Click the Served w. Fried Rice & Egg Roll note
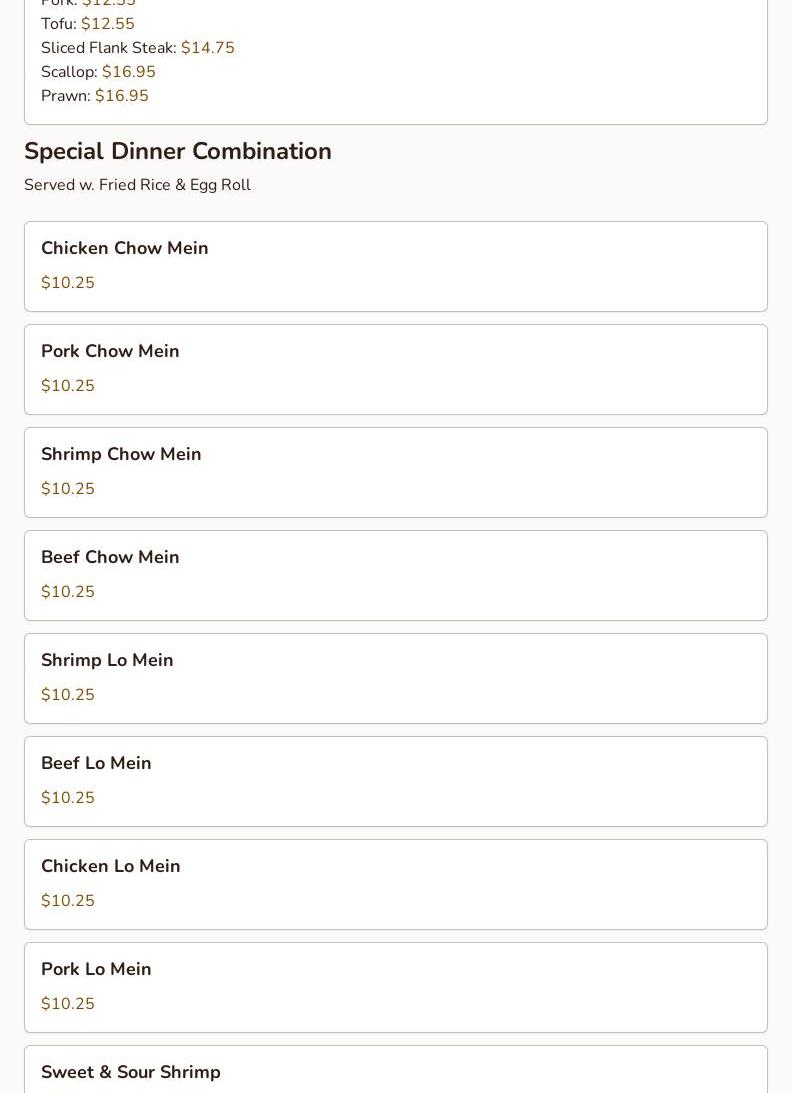 [x=137, y=185]
